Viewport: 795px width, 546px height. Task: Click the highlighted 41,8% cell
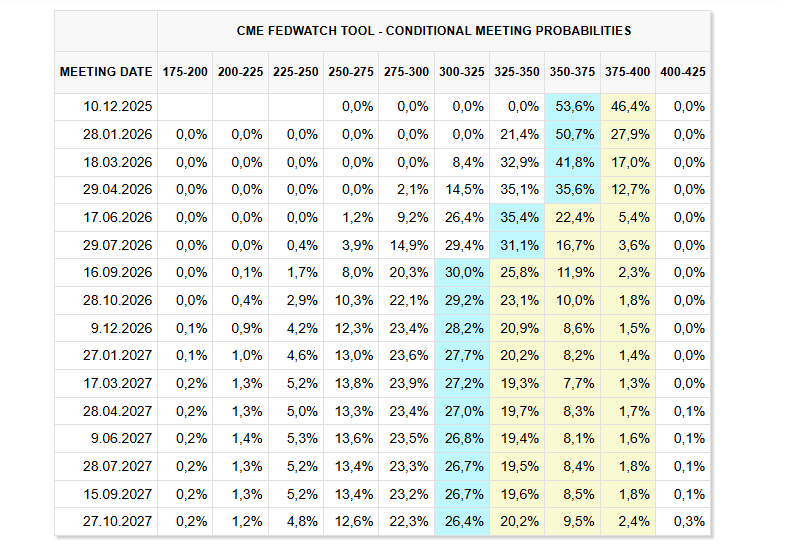(575, 162)
